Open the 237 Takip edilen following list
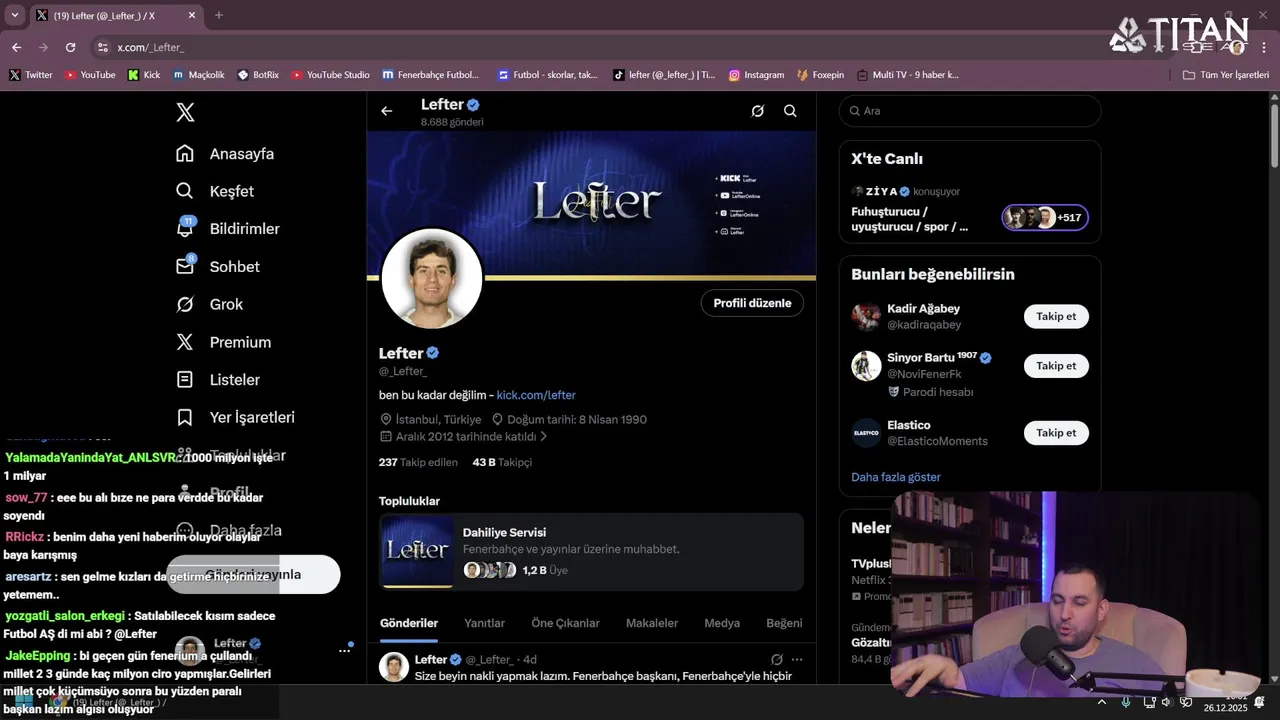Image resolution: width=1280 pixels, height=720 pixels. pos(418,462)
